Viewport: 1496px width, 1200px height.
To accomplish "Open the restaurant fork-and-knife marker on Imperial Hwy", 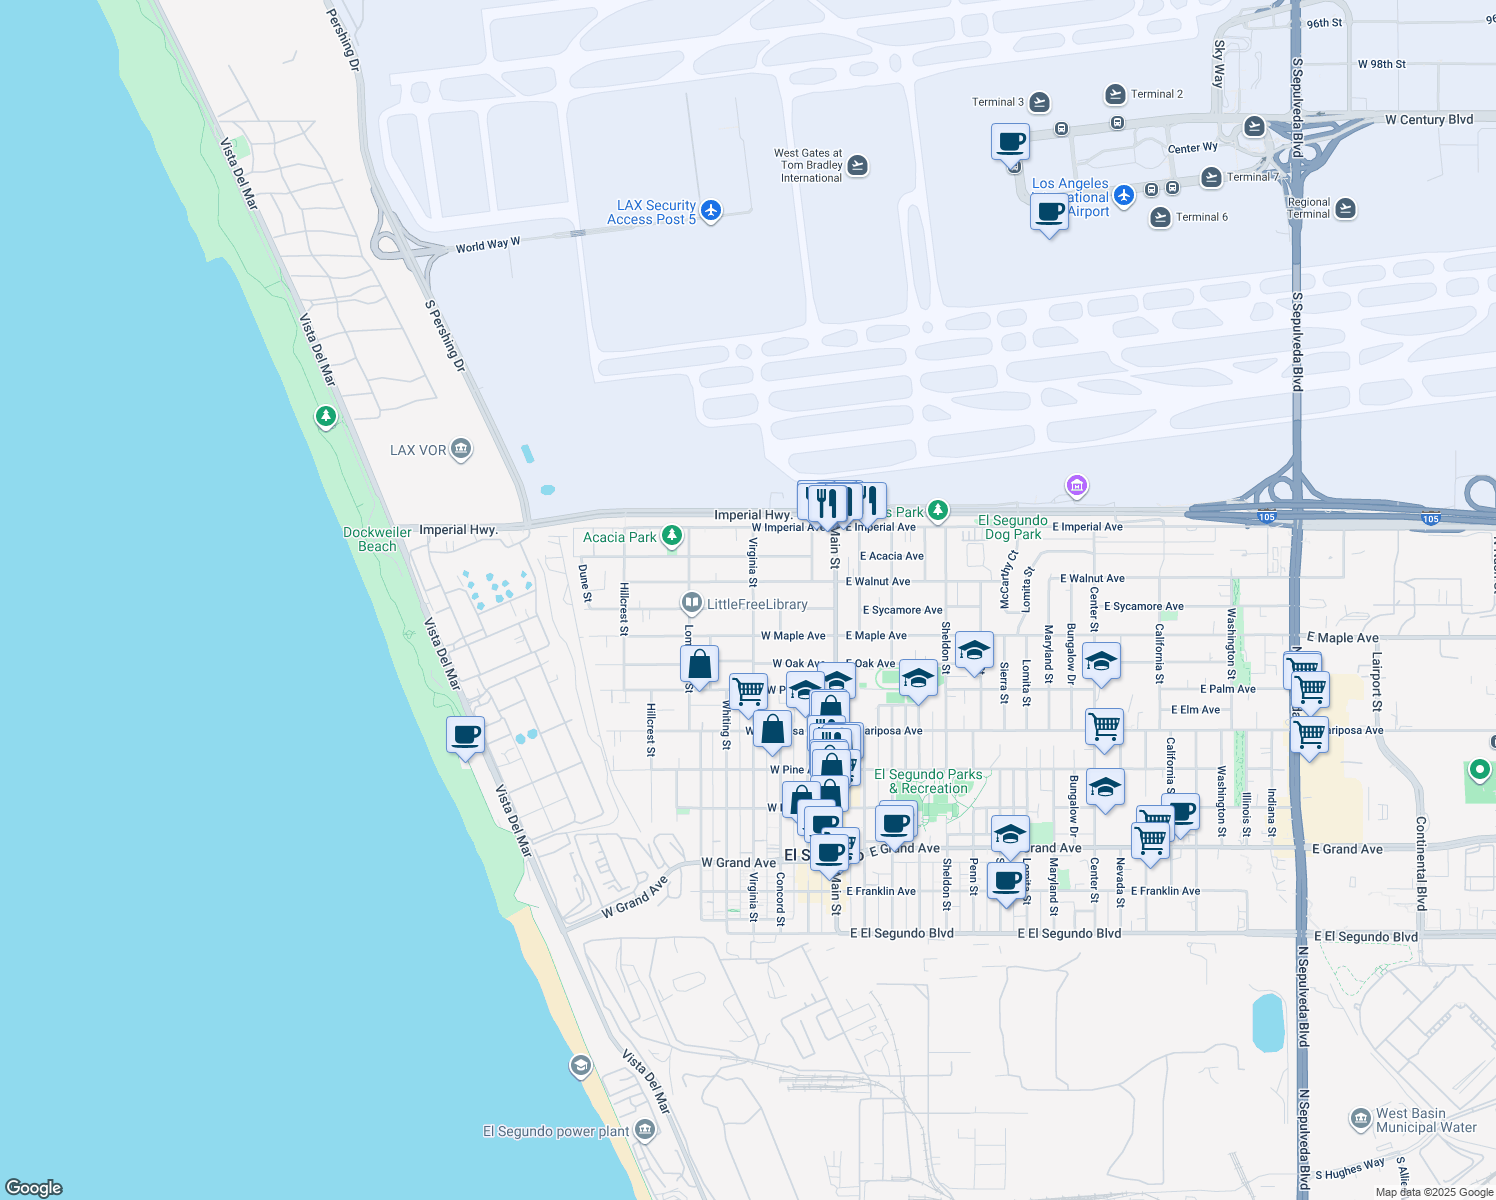I will click(828, 500).
